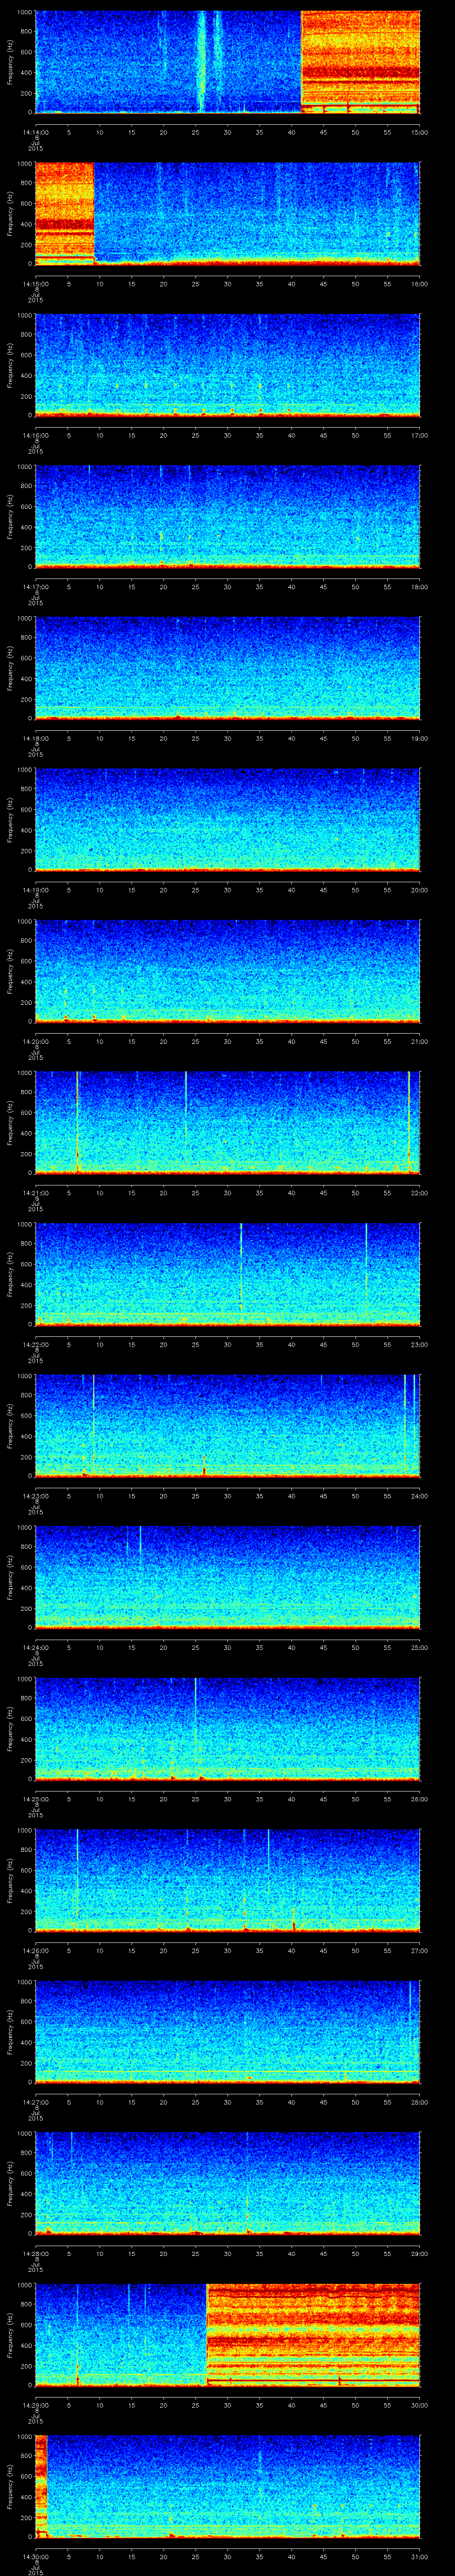Click the '14:26:00' start time label
Image resolution: width=455 pixels, height=2576 pixels.
tap(35, 1950)
